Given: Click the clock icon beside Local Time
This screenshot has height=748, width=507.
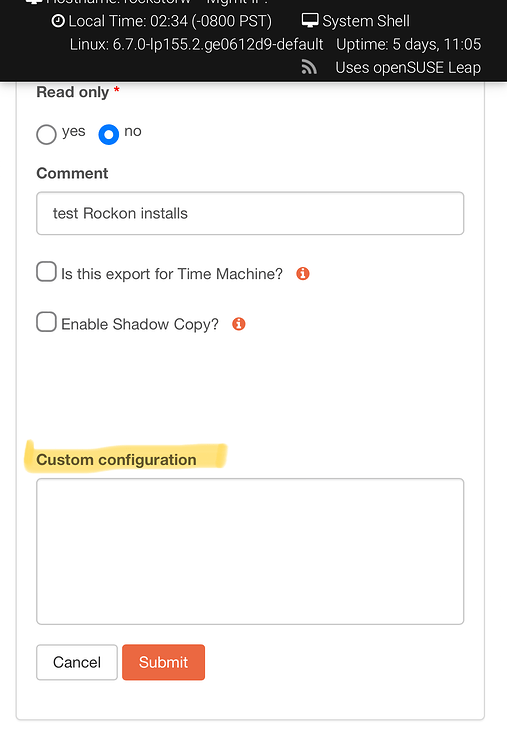Looking at the screenshot, I should [x=58, y=21].
